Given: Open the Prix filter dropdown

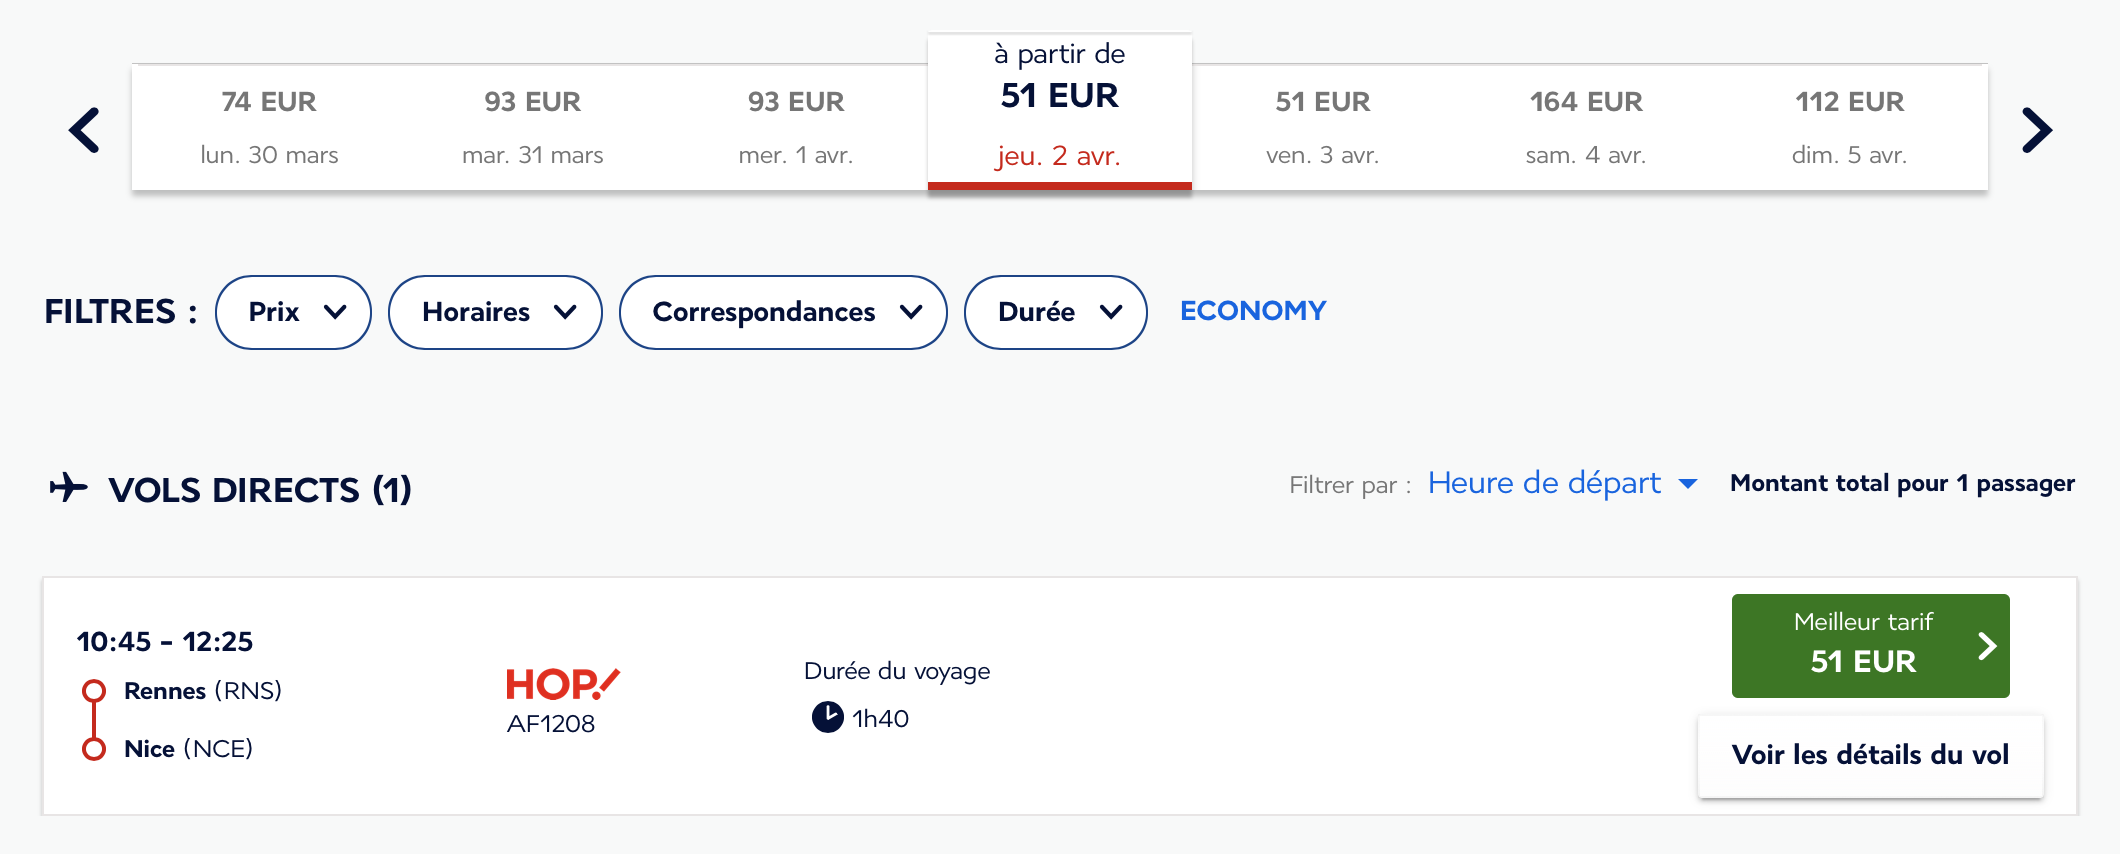Looking at the screenshot, I should coord(293,312).
